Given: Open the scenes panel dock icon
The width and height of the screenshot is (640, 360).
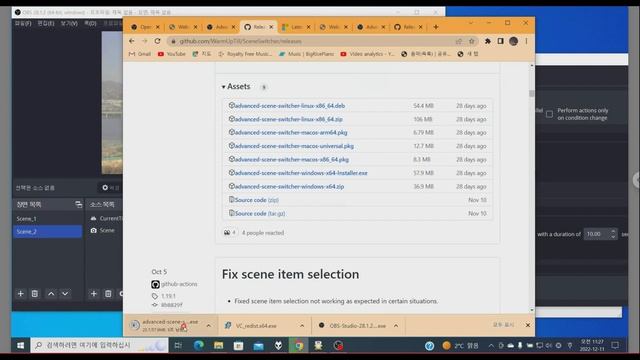Looking at the screenshot, I should pyautogui.click(x=78, y=204).
